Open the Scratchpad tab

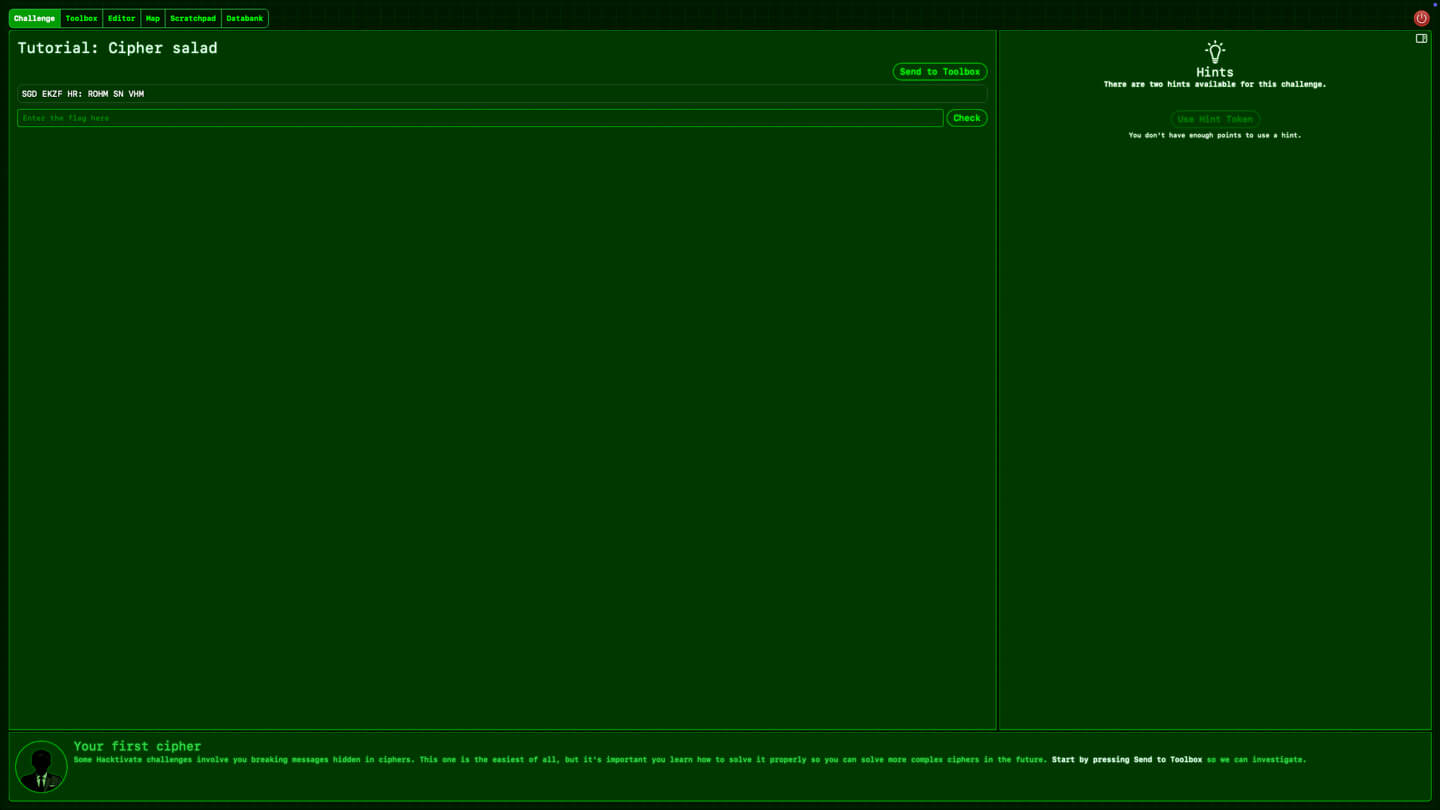click(x=192, y=18)
